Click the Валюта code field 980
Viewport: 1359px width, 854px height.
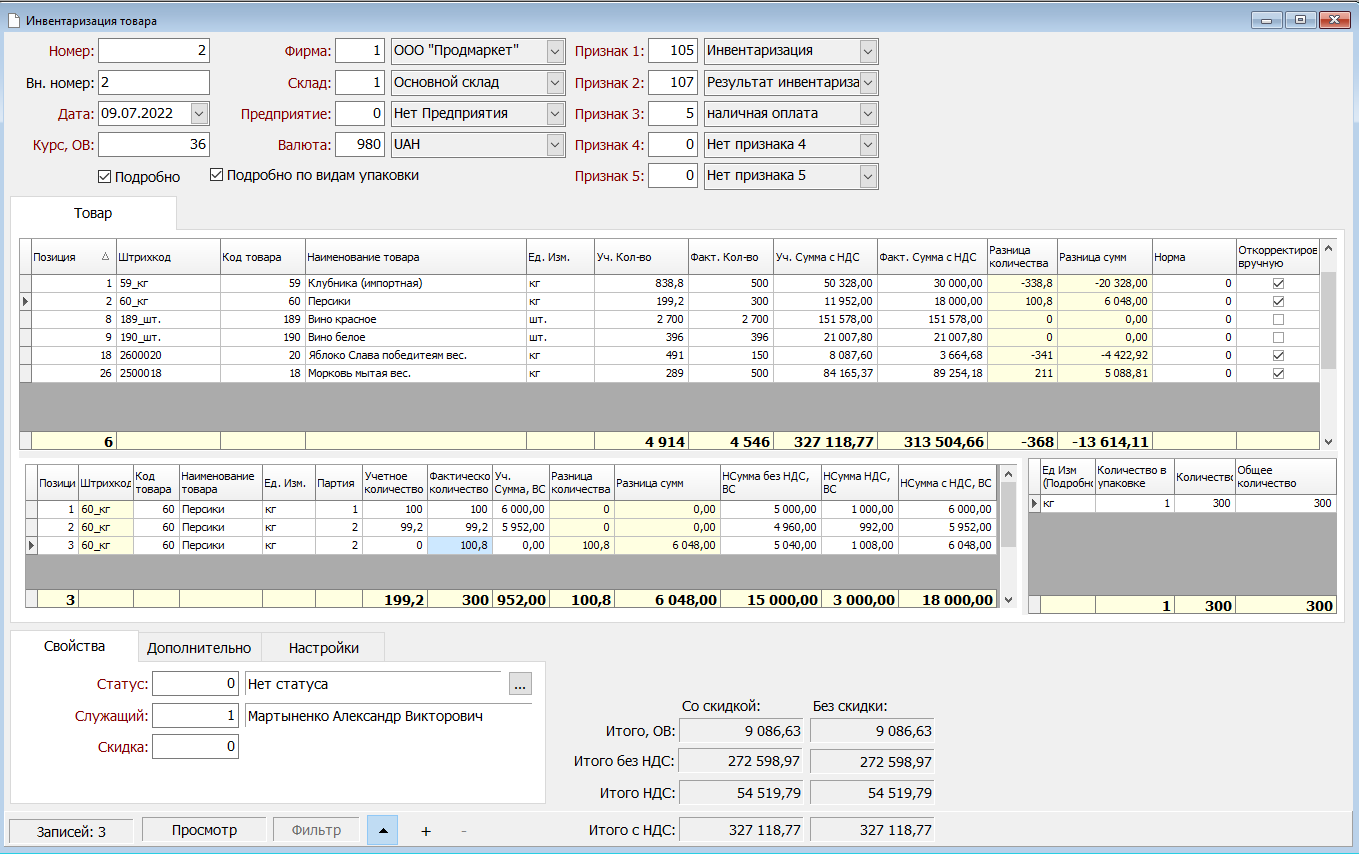click(x=360, y=144)
